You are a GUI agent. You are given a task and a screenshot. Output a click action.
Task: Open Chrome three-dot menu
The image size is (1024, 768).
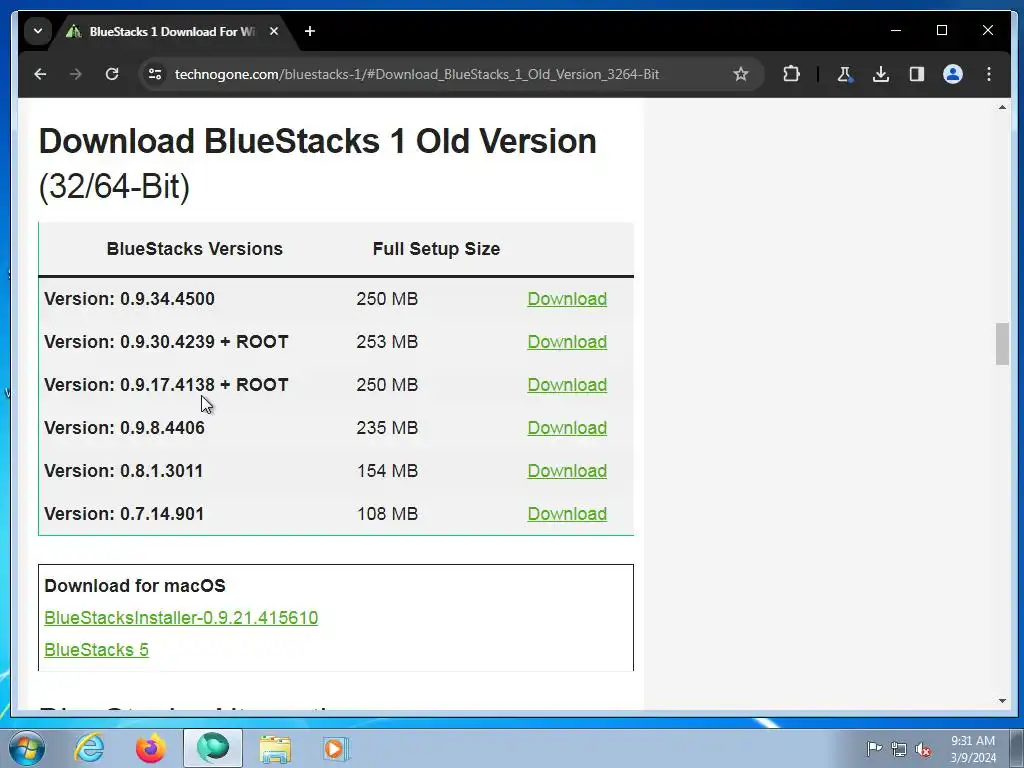pos(989,74)
